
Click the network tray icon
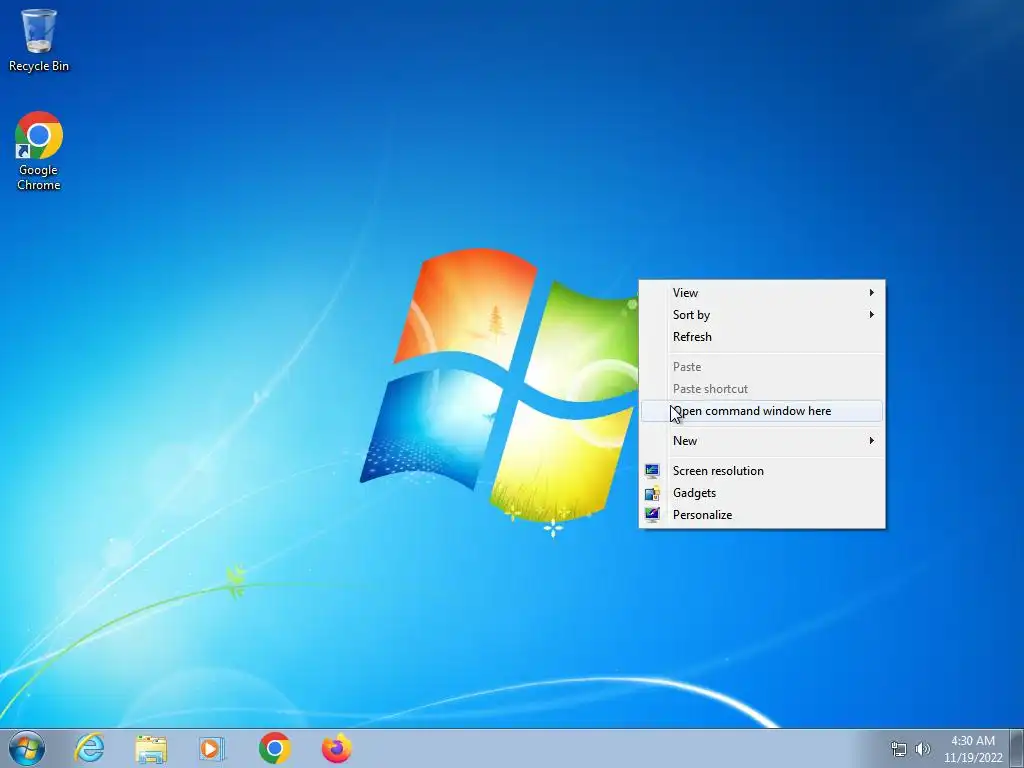coord(899,749)
